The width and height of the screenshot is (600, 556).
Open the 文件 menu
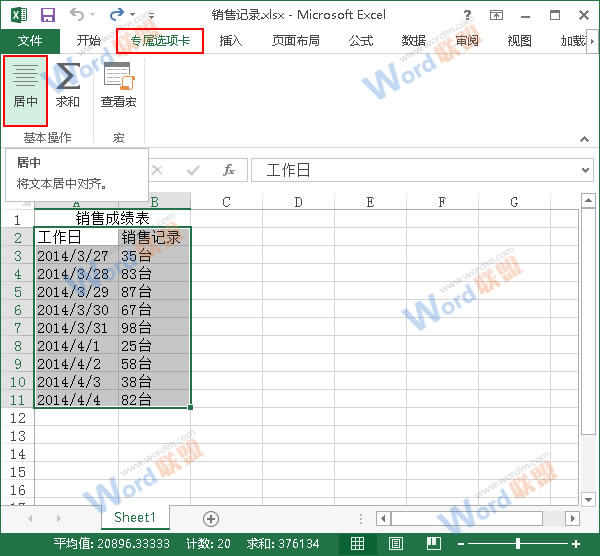[30, 41]
